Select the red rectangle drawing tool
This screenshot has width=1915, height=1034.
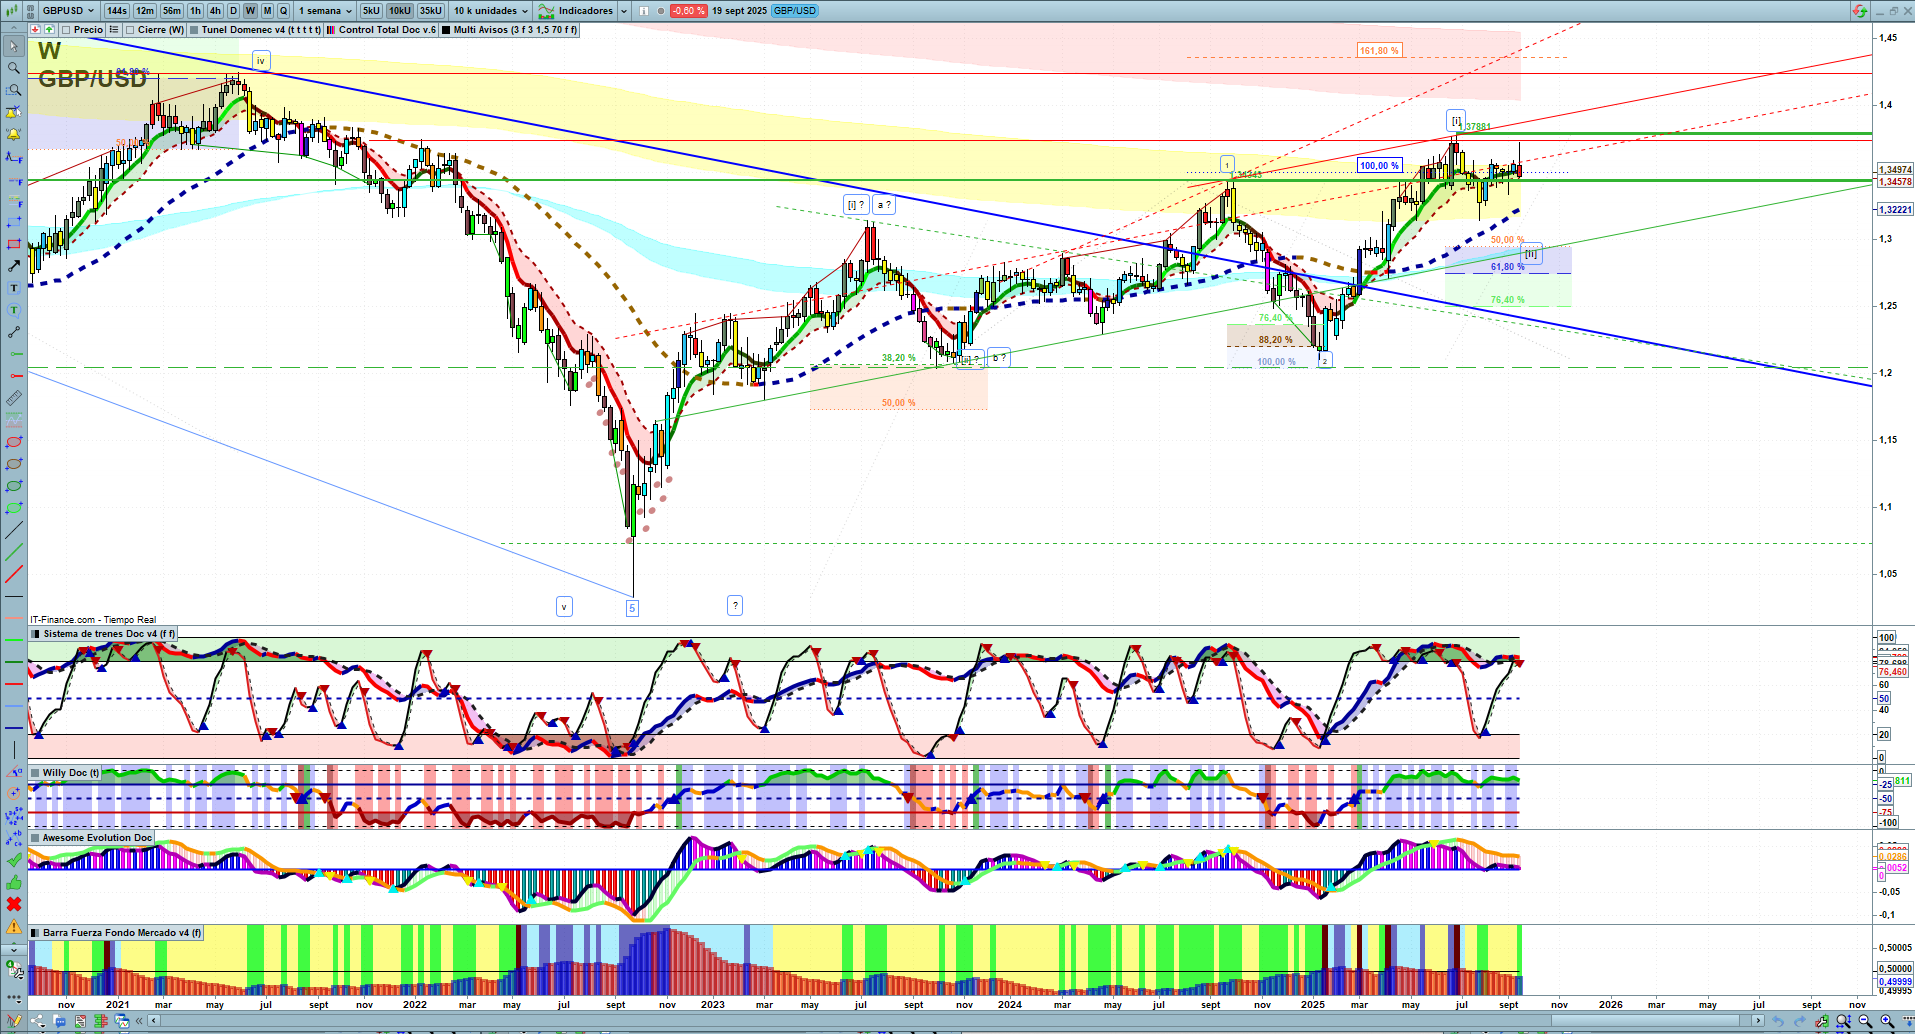pyautogui.click(x=14, y=244)
